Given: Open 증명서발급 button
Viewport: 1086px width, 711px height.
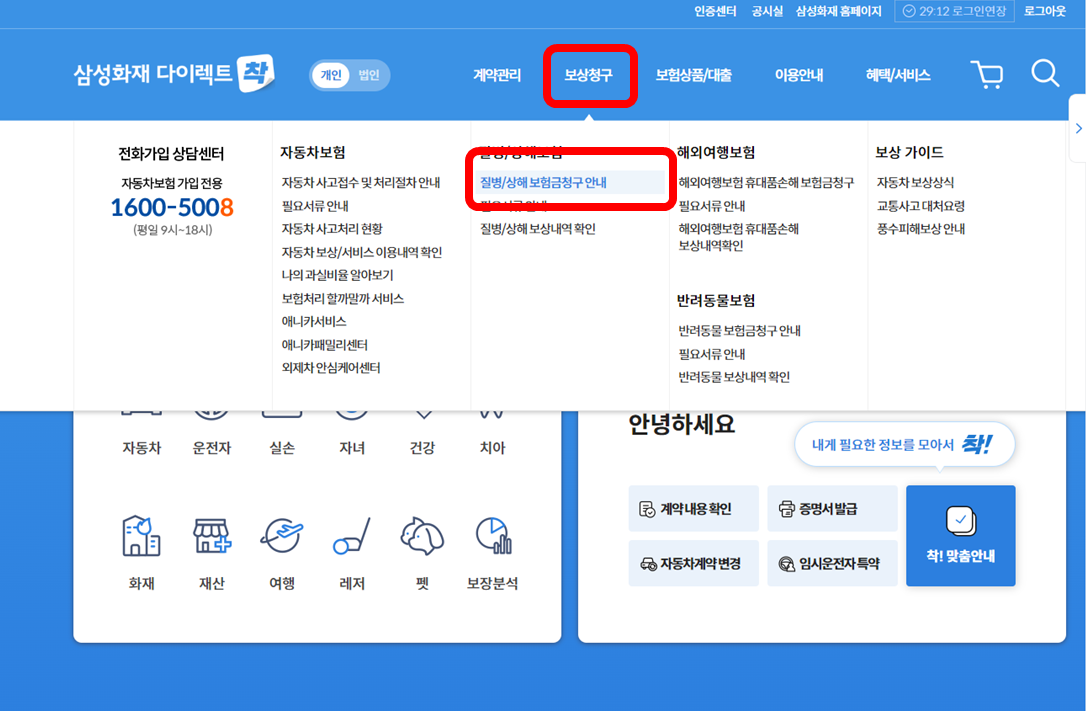Looking at the screenshot, I should pos(832,508).
